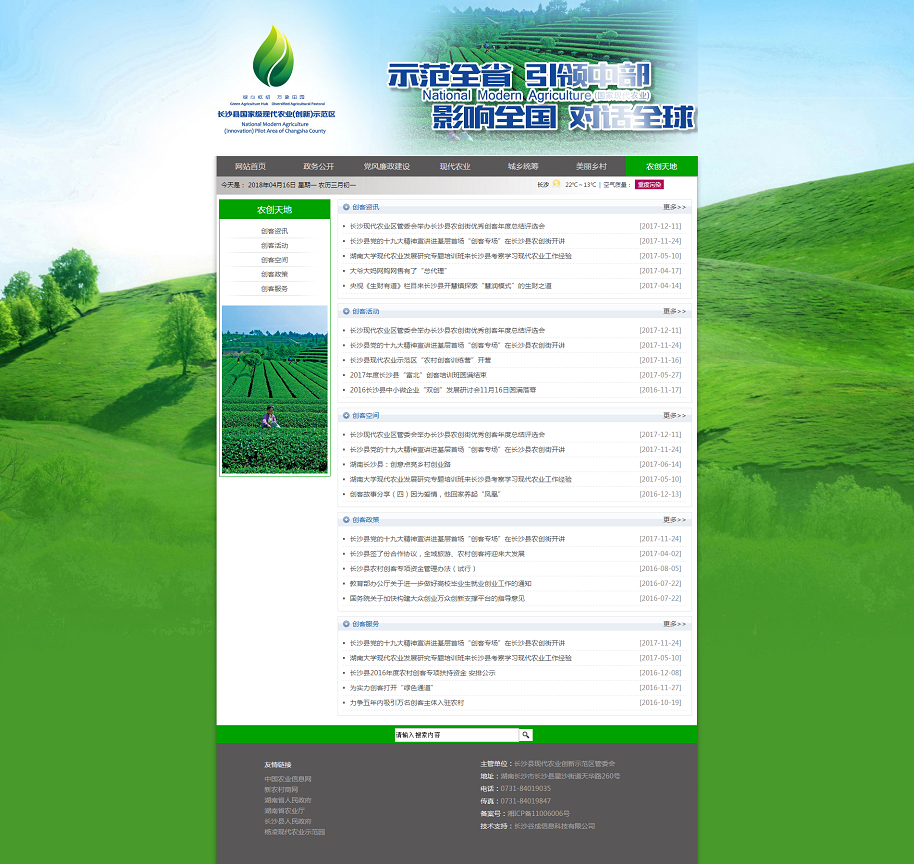This screenshot has height=864, width=914.
Task: Click the circle icon beside 创客政策 section header
Action: coord(346,519)
